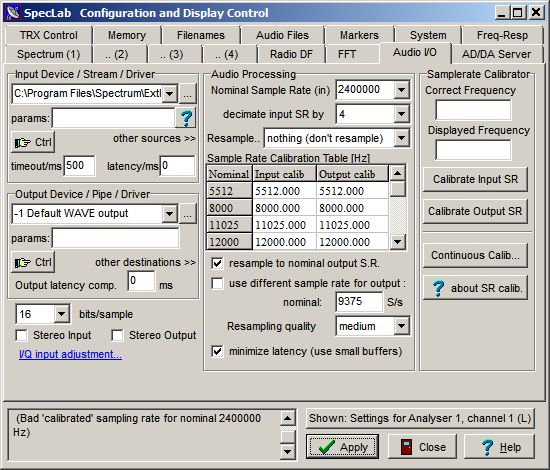Open the Freq-Resp tab
550x470 pixels.
502,35
